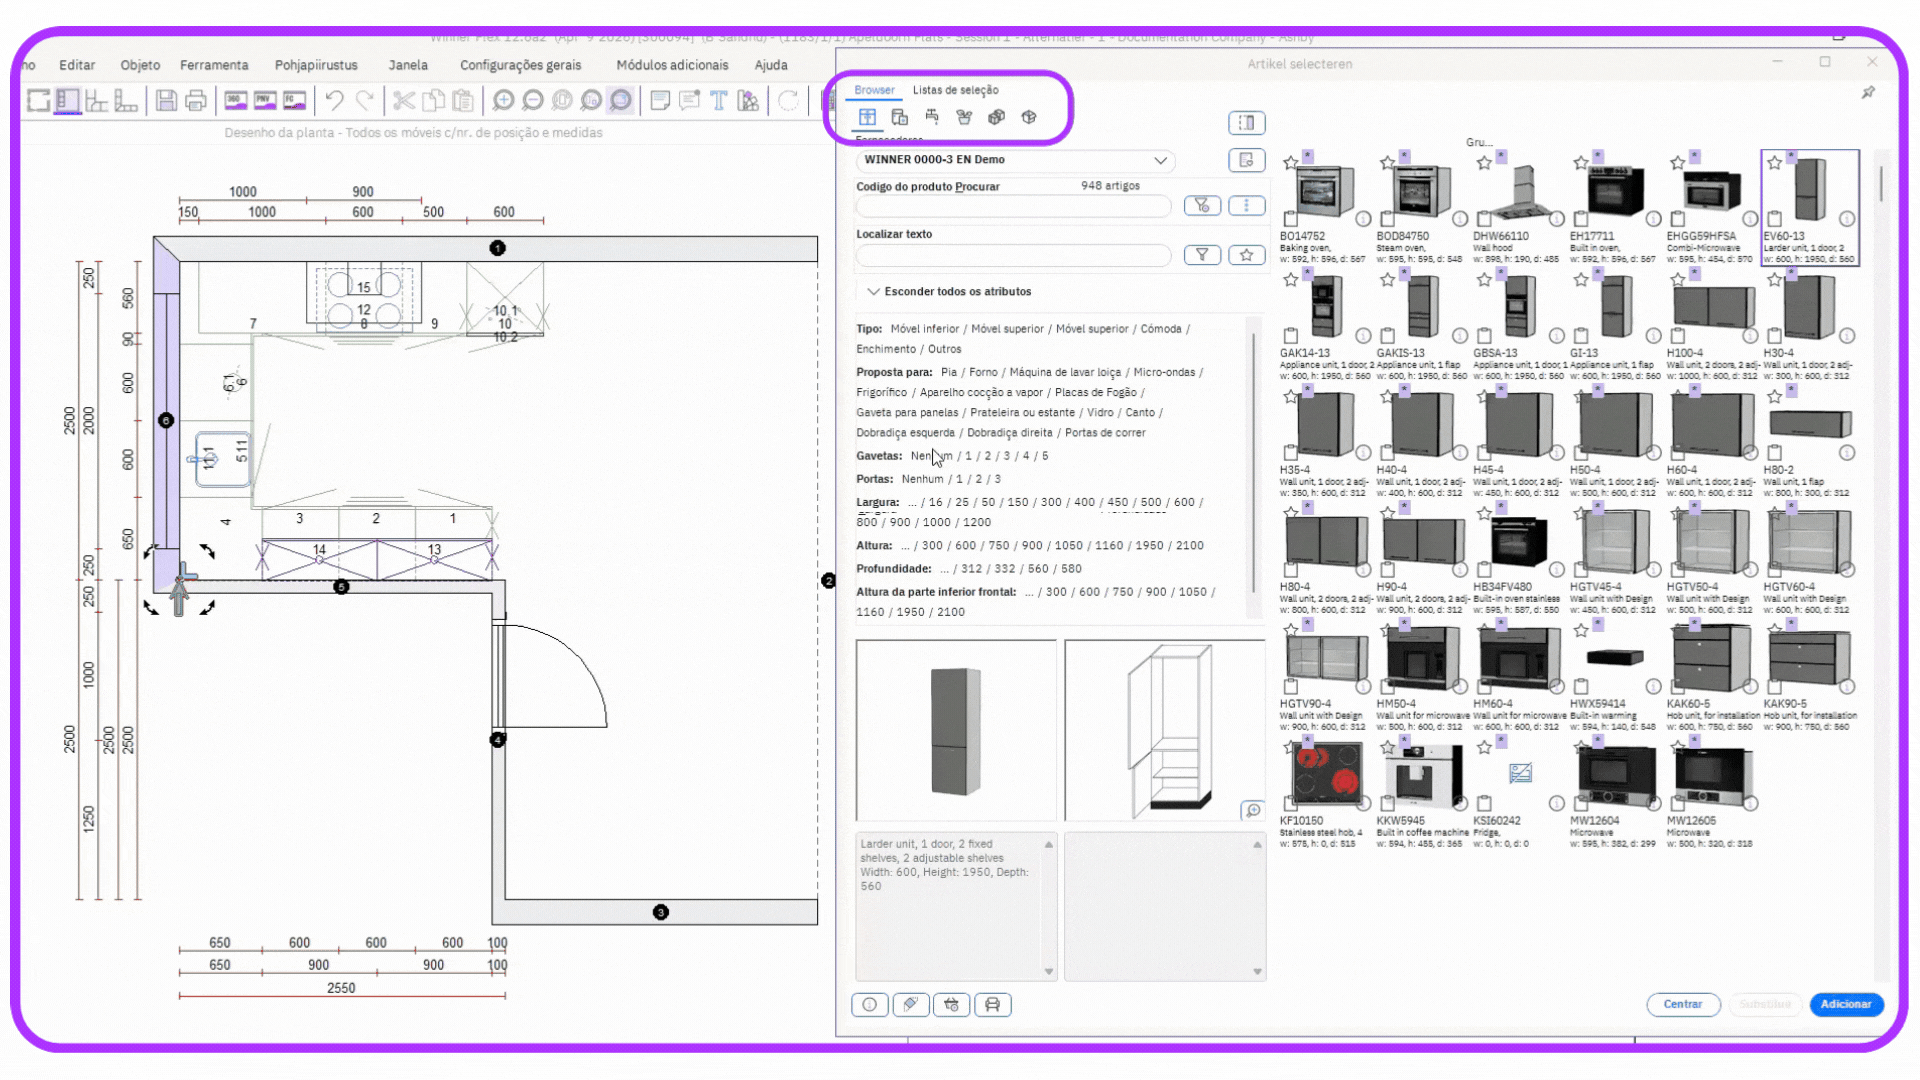1920x1080 pixels.
Task: Select the plant accessories category icon
Action: pyautogui.click(x=964, y=117)
